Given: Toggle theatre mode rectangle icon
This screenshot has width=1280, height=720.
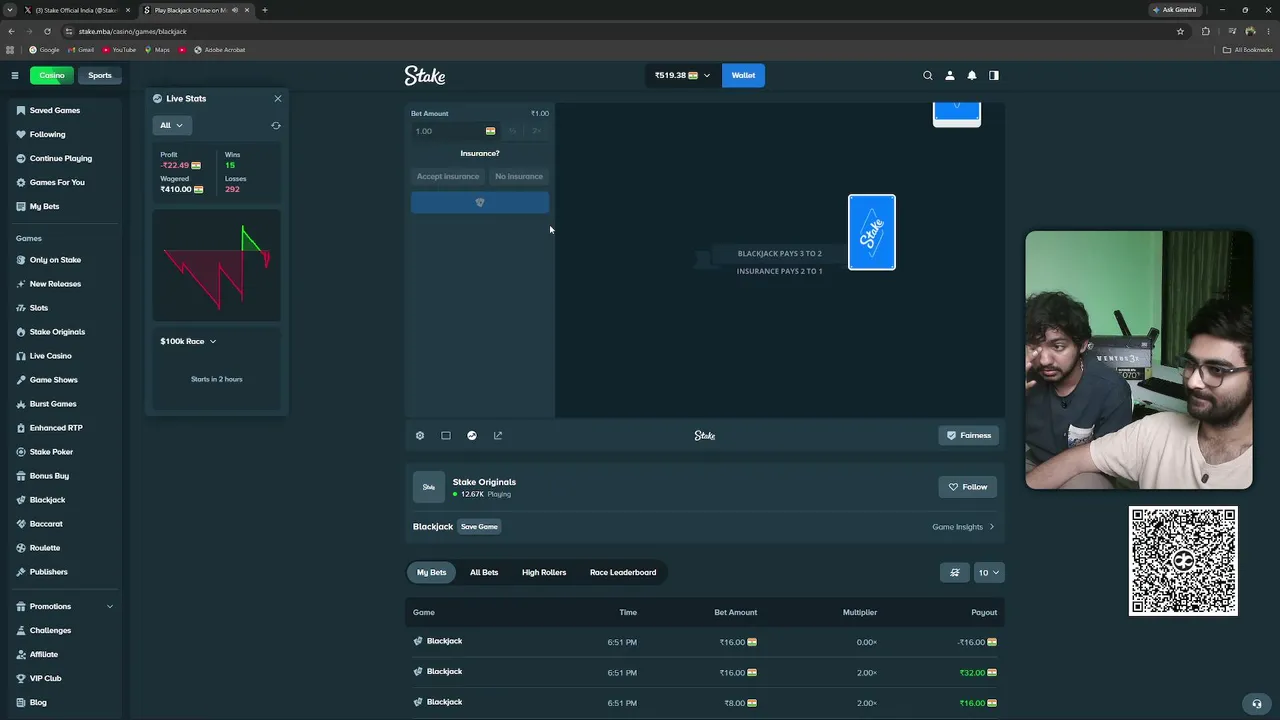Looking at the screenshot, I should point(446,435).
